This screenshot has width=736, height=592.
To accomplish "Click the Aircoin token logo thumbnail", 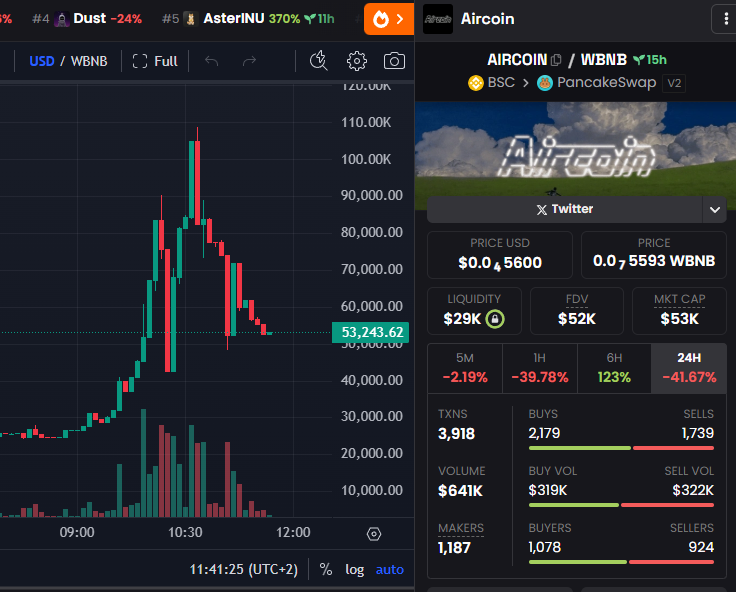I will point(438,19).
